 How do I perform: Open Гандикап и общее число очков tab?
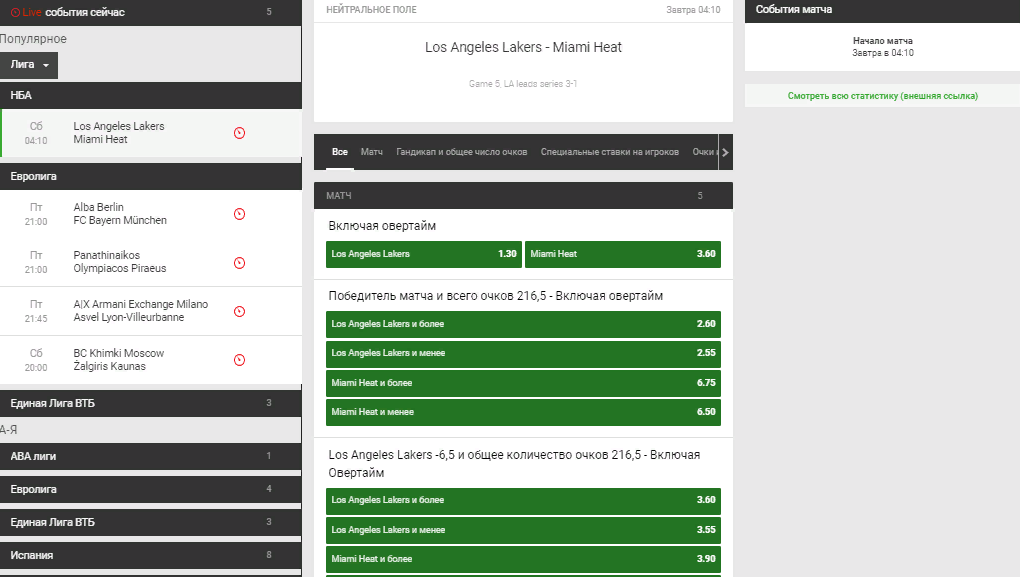click(x=461, y=152)
